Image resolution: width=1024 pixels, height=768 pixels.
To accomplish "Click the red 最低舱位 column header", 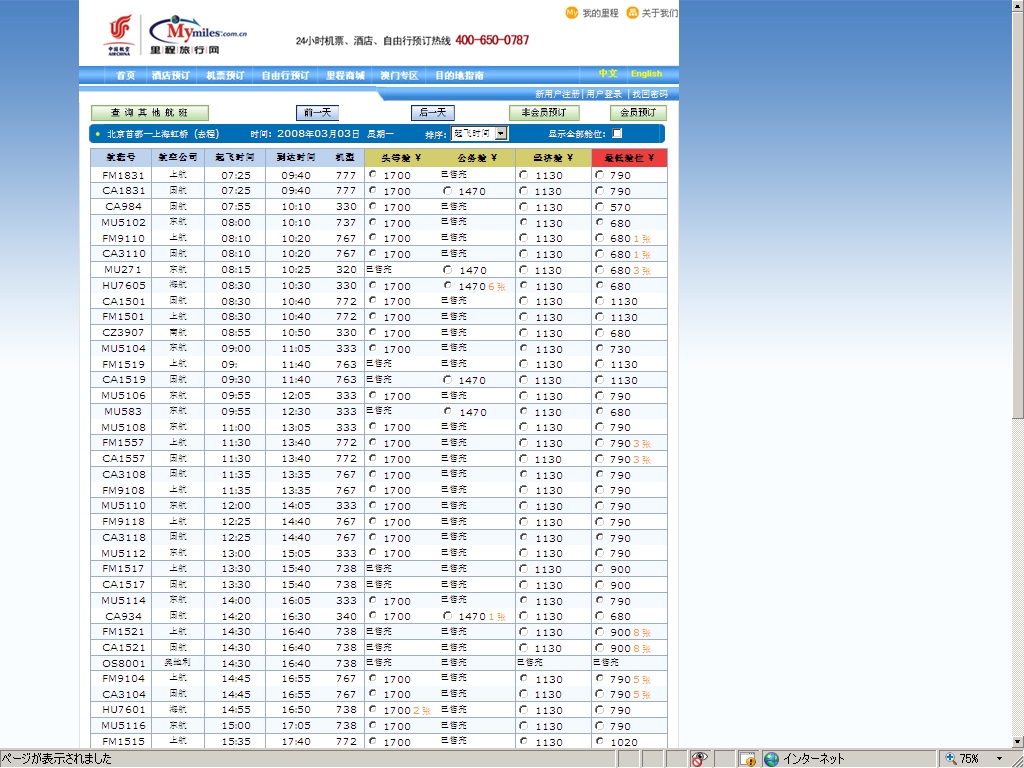I will pos(629,158).
